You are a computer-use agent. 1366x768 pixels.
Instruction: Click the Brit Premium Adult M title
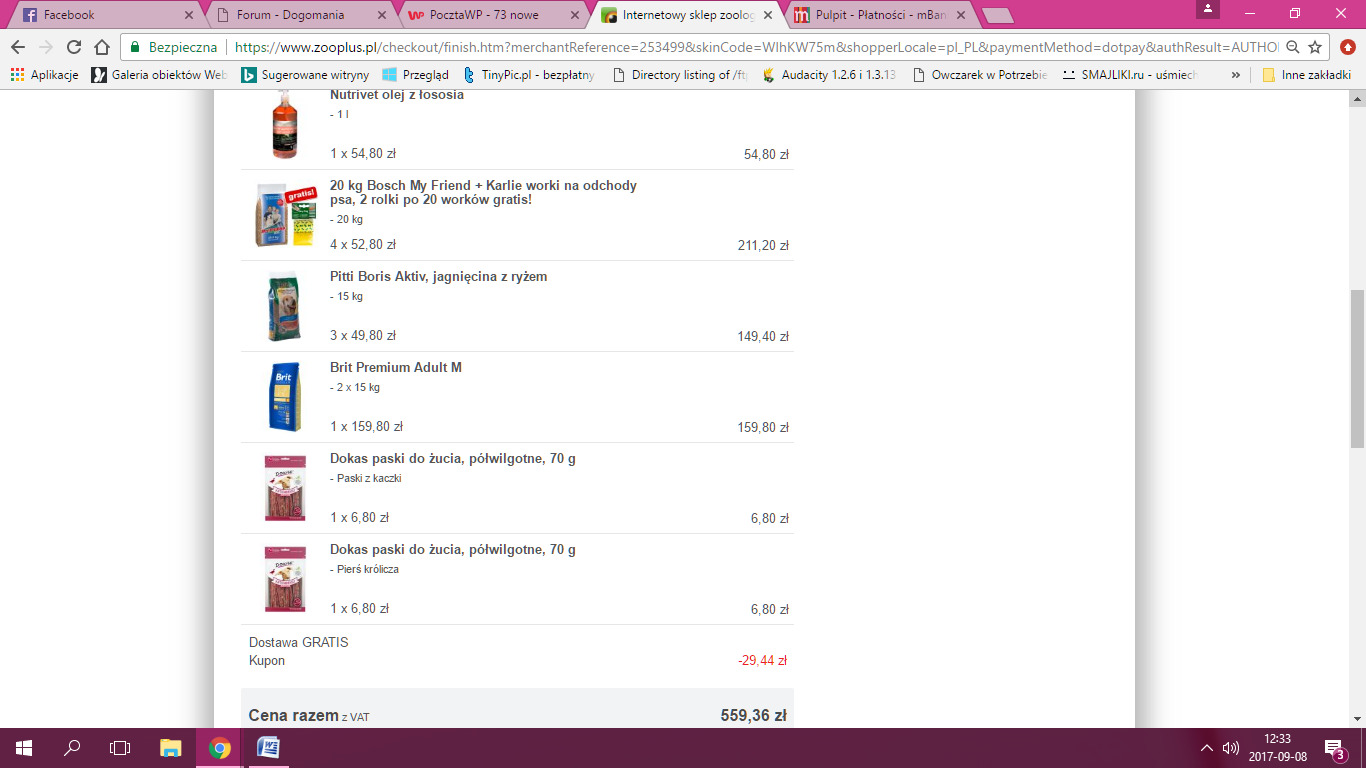click(396, 367)
